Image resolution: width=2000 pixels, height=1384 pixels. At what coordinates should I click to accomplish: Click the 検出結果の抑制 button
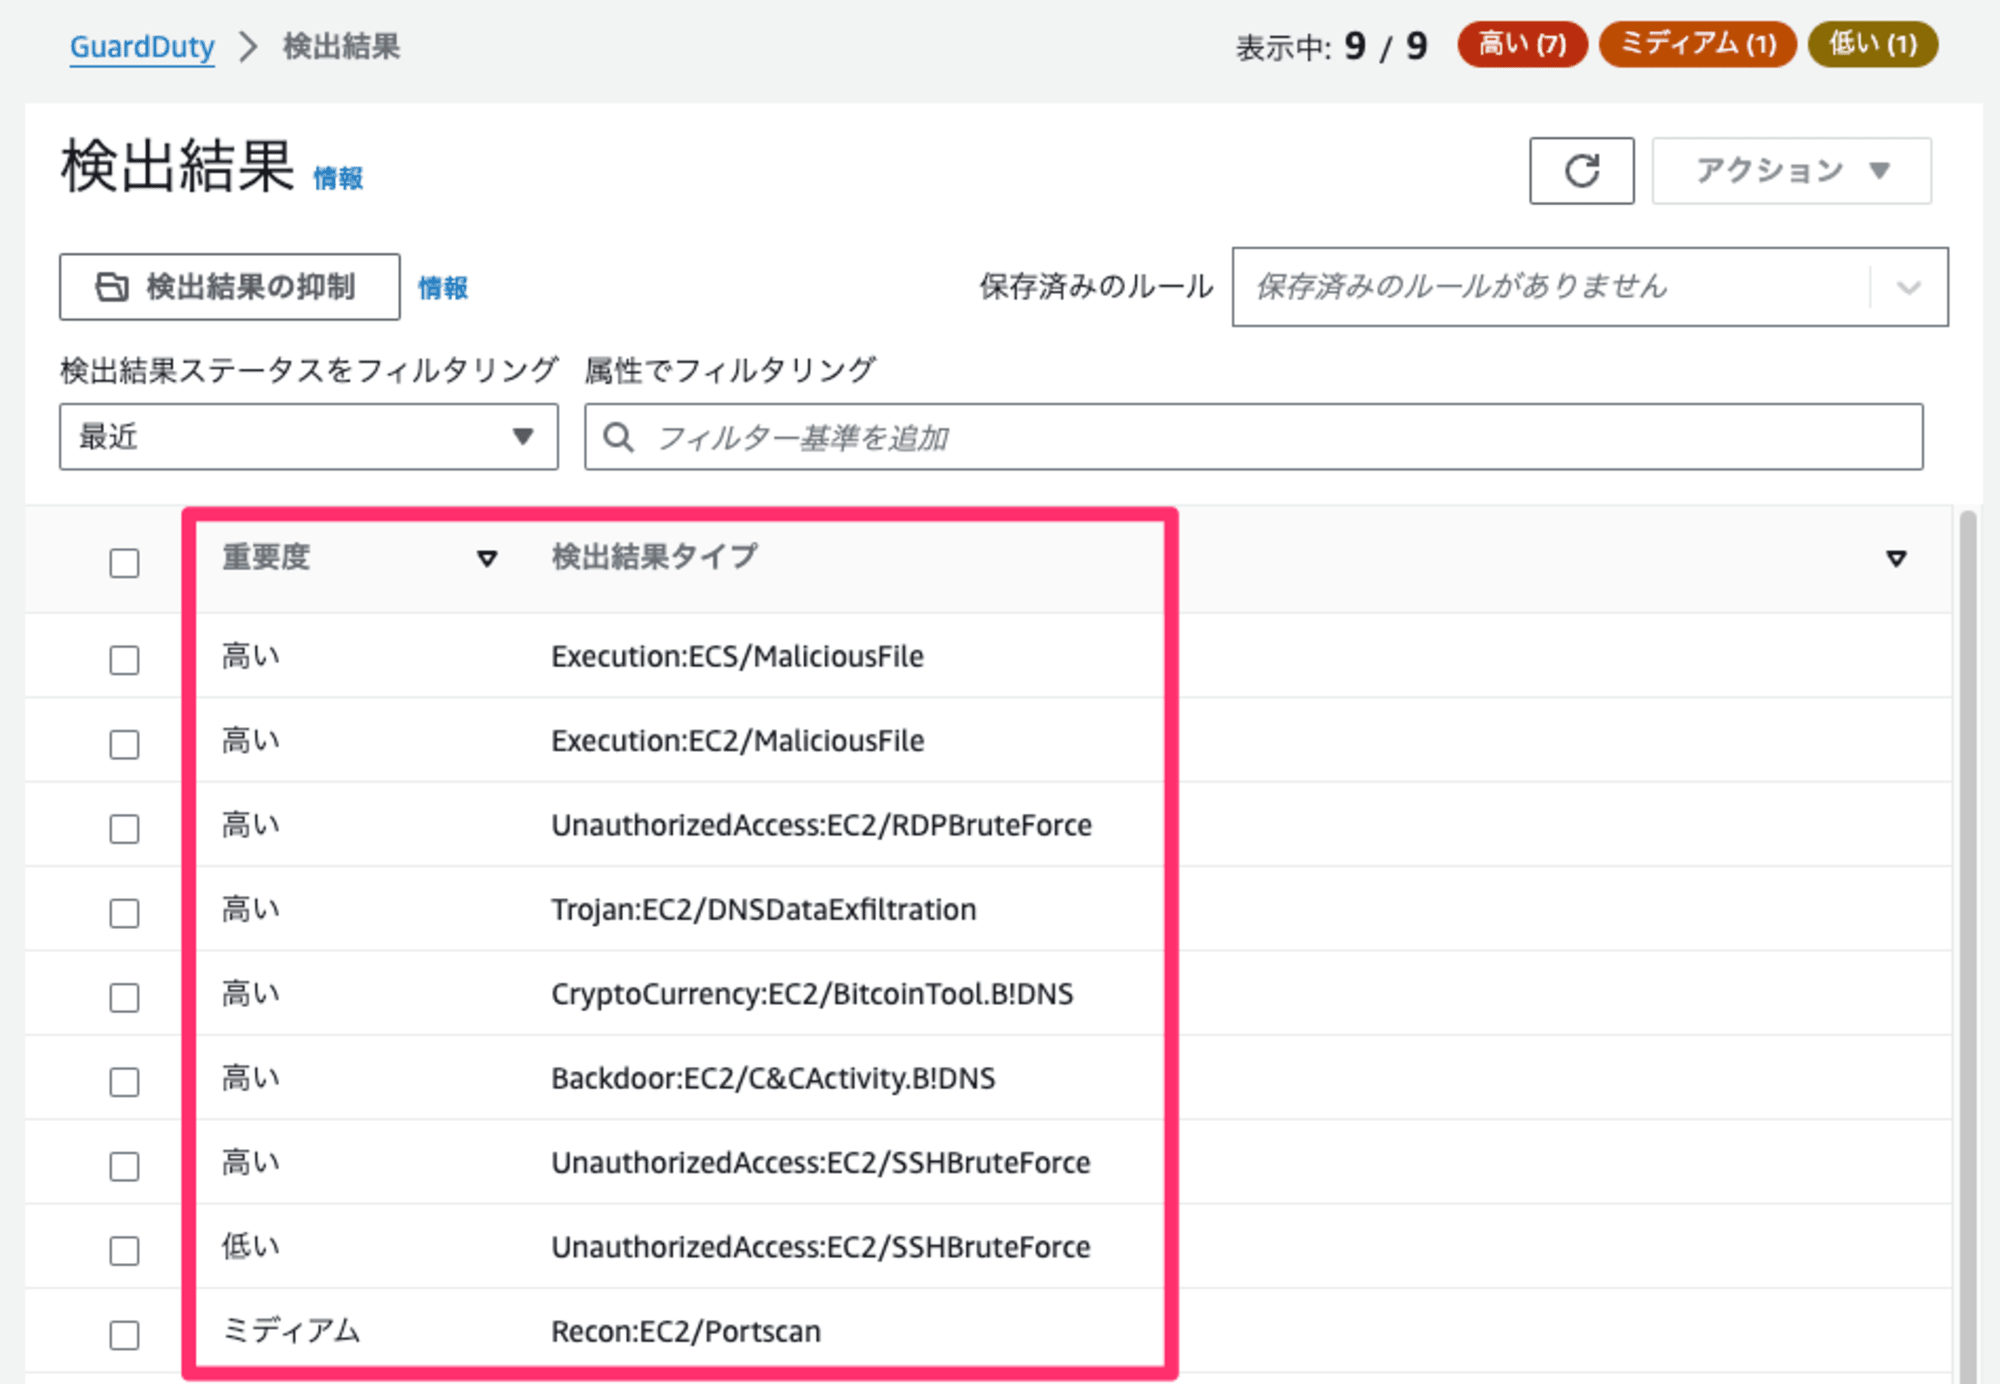pyautogui.click(x=229, y=287)
